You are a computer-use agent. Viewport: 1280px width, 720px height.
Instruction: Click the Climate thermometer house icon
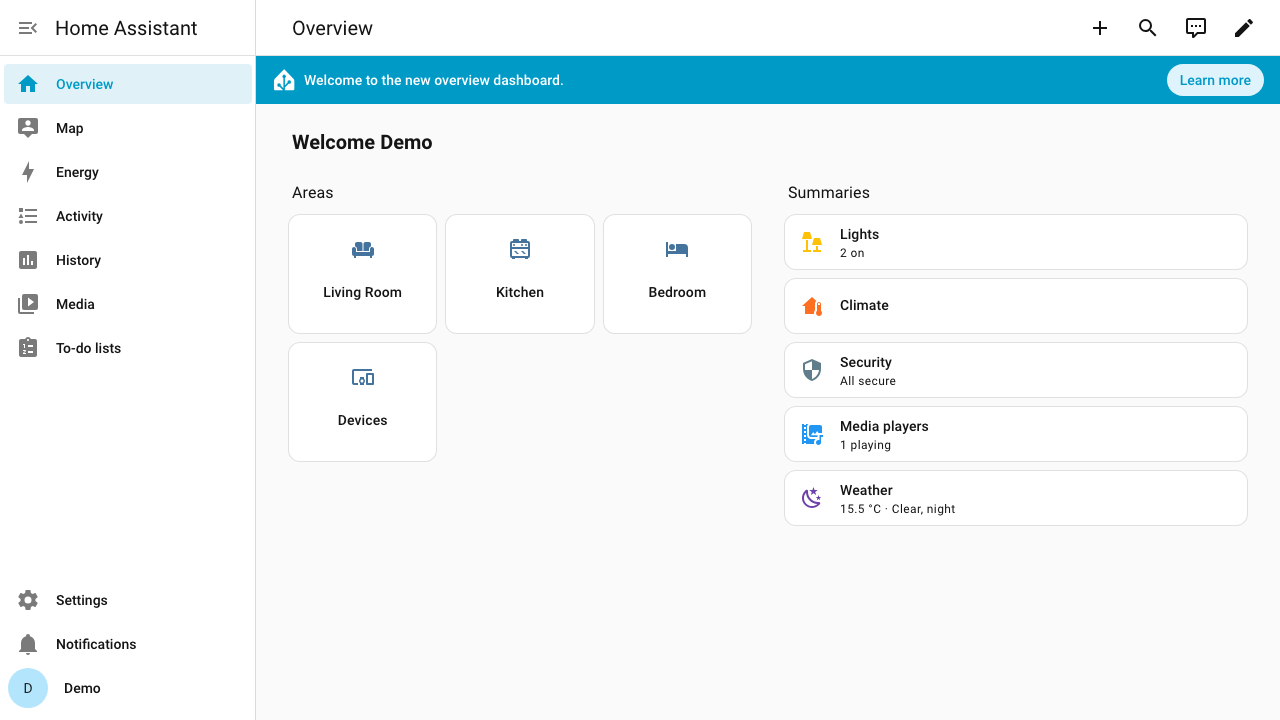812,306
